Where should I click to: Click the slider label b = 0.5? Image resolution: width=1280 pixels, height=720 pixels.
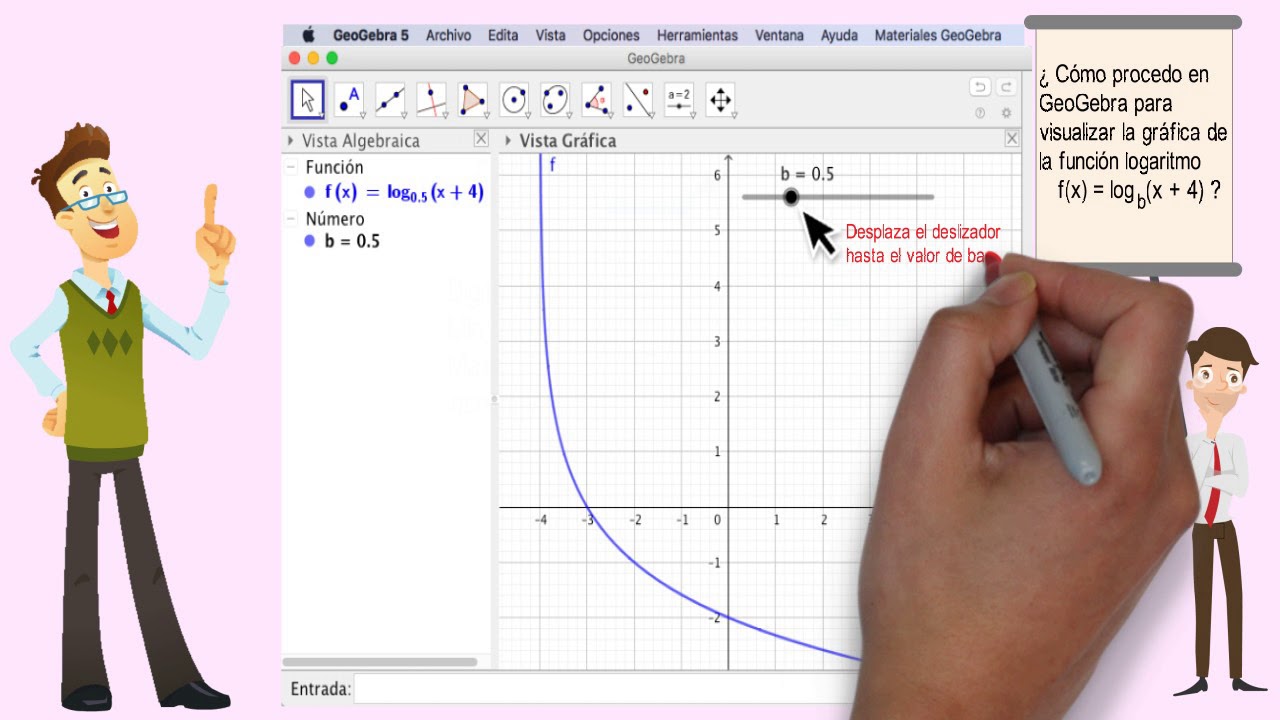pyautogui.click(x=807, y=174)
